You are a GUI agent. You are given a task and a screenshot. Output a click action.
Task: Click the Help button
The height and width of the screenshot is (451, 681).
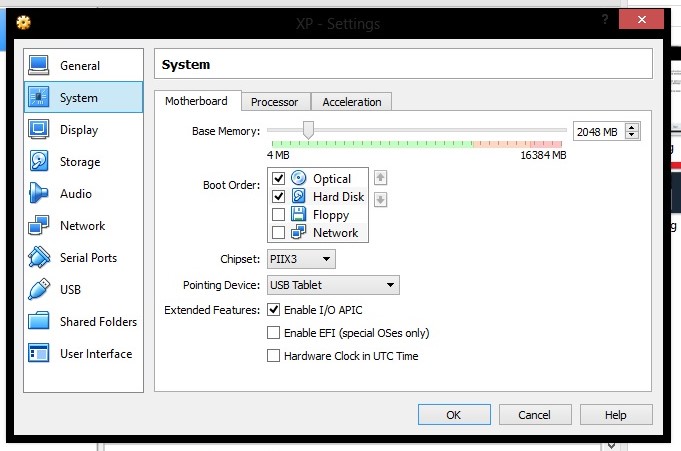pyautogui.click(x=616, y=415)
